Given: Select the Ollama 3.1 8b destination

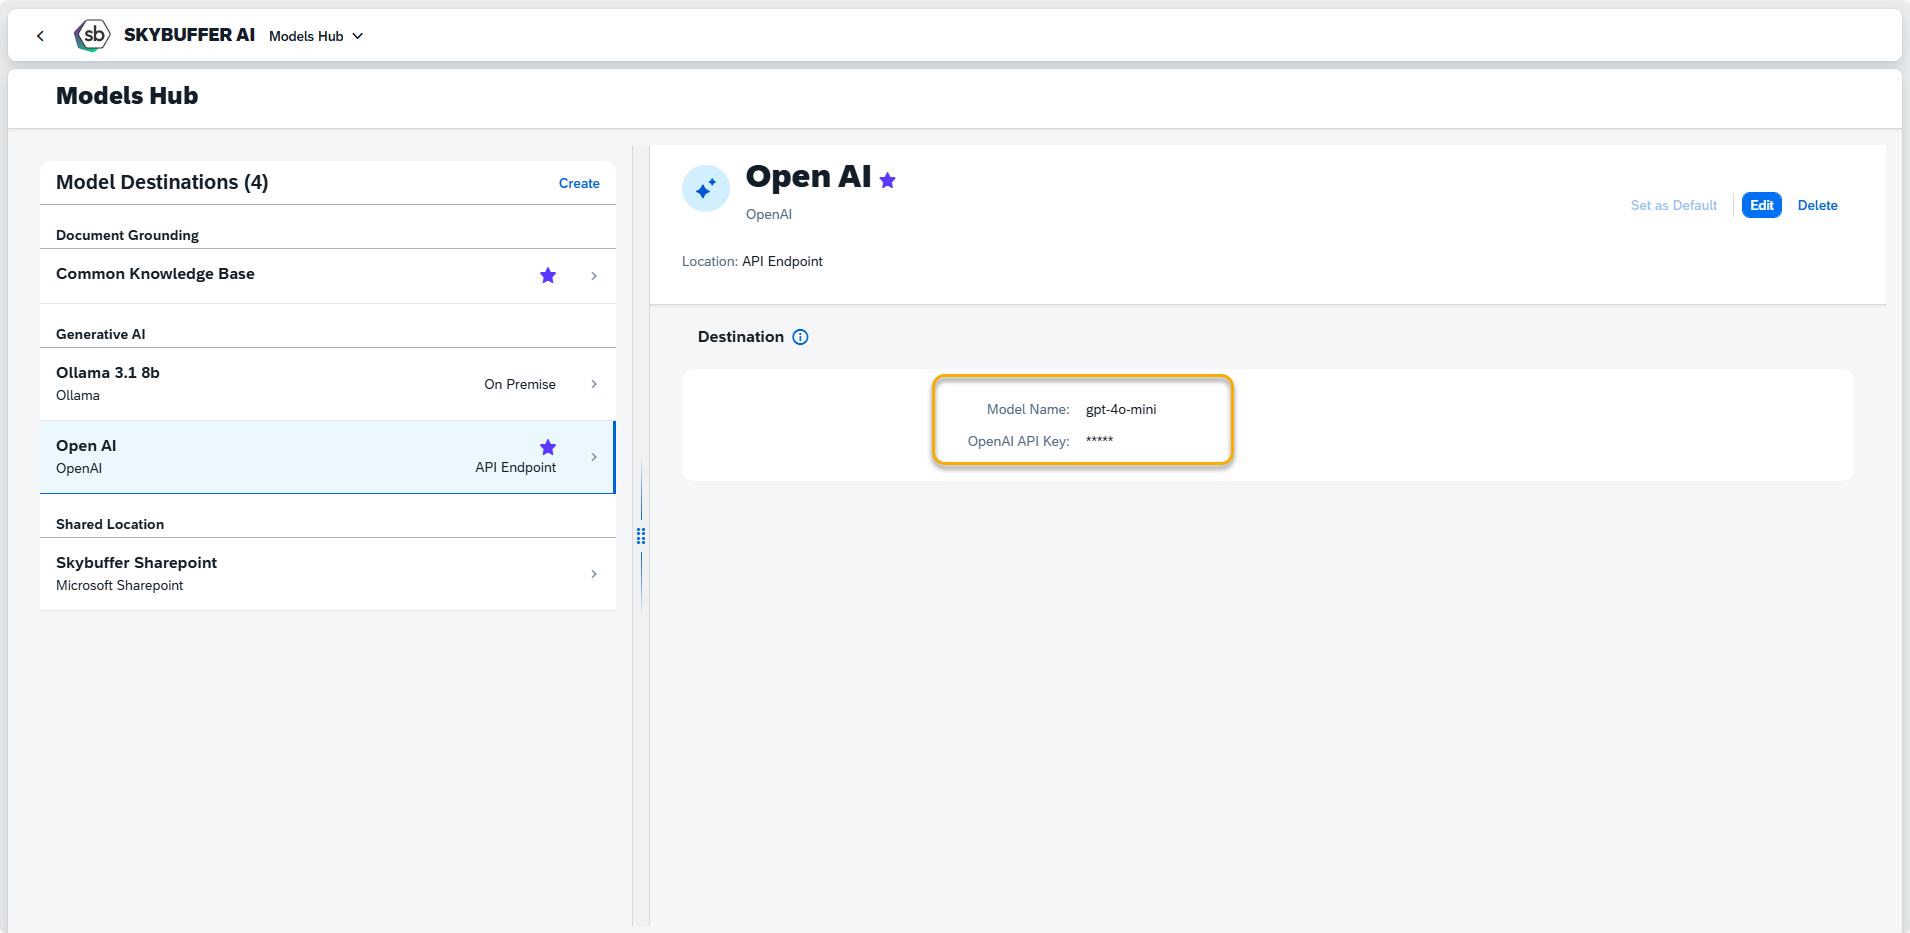Looking at the screenshot, I should tap(328, 384).
